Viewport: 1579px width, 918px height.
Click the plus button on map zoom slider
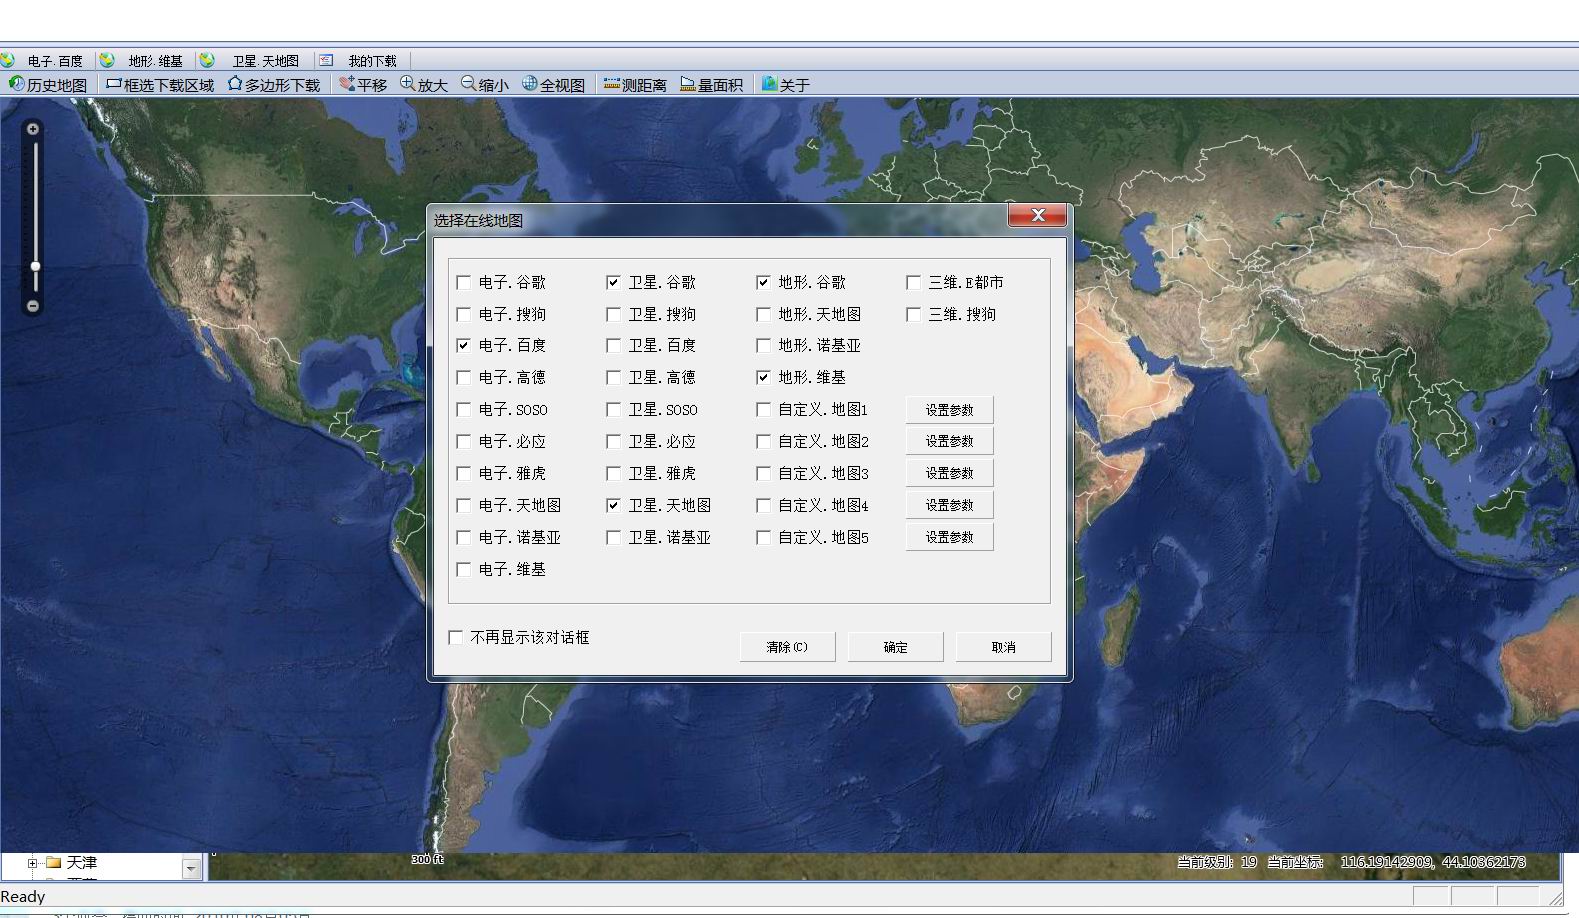(33, 129)
